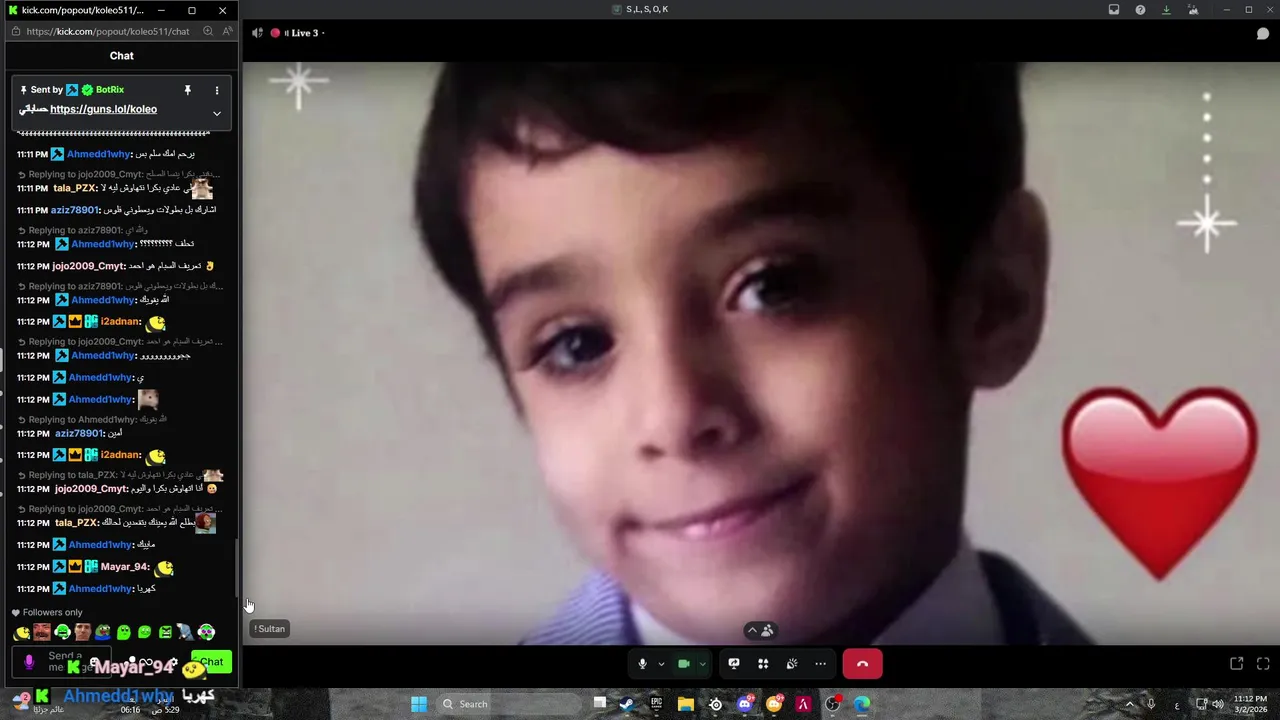Screen dimensions: 1280x720
Task: Insert the angry green square emote
Action: tap(165, 632)
